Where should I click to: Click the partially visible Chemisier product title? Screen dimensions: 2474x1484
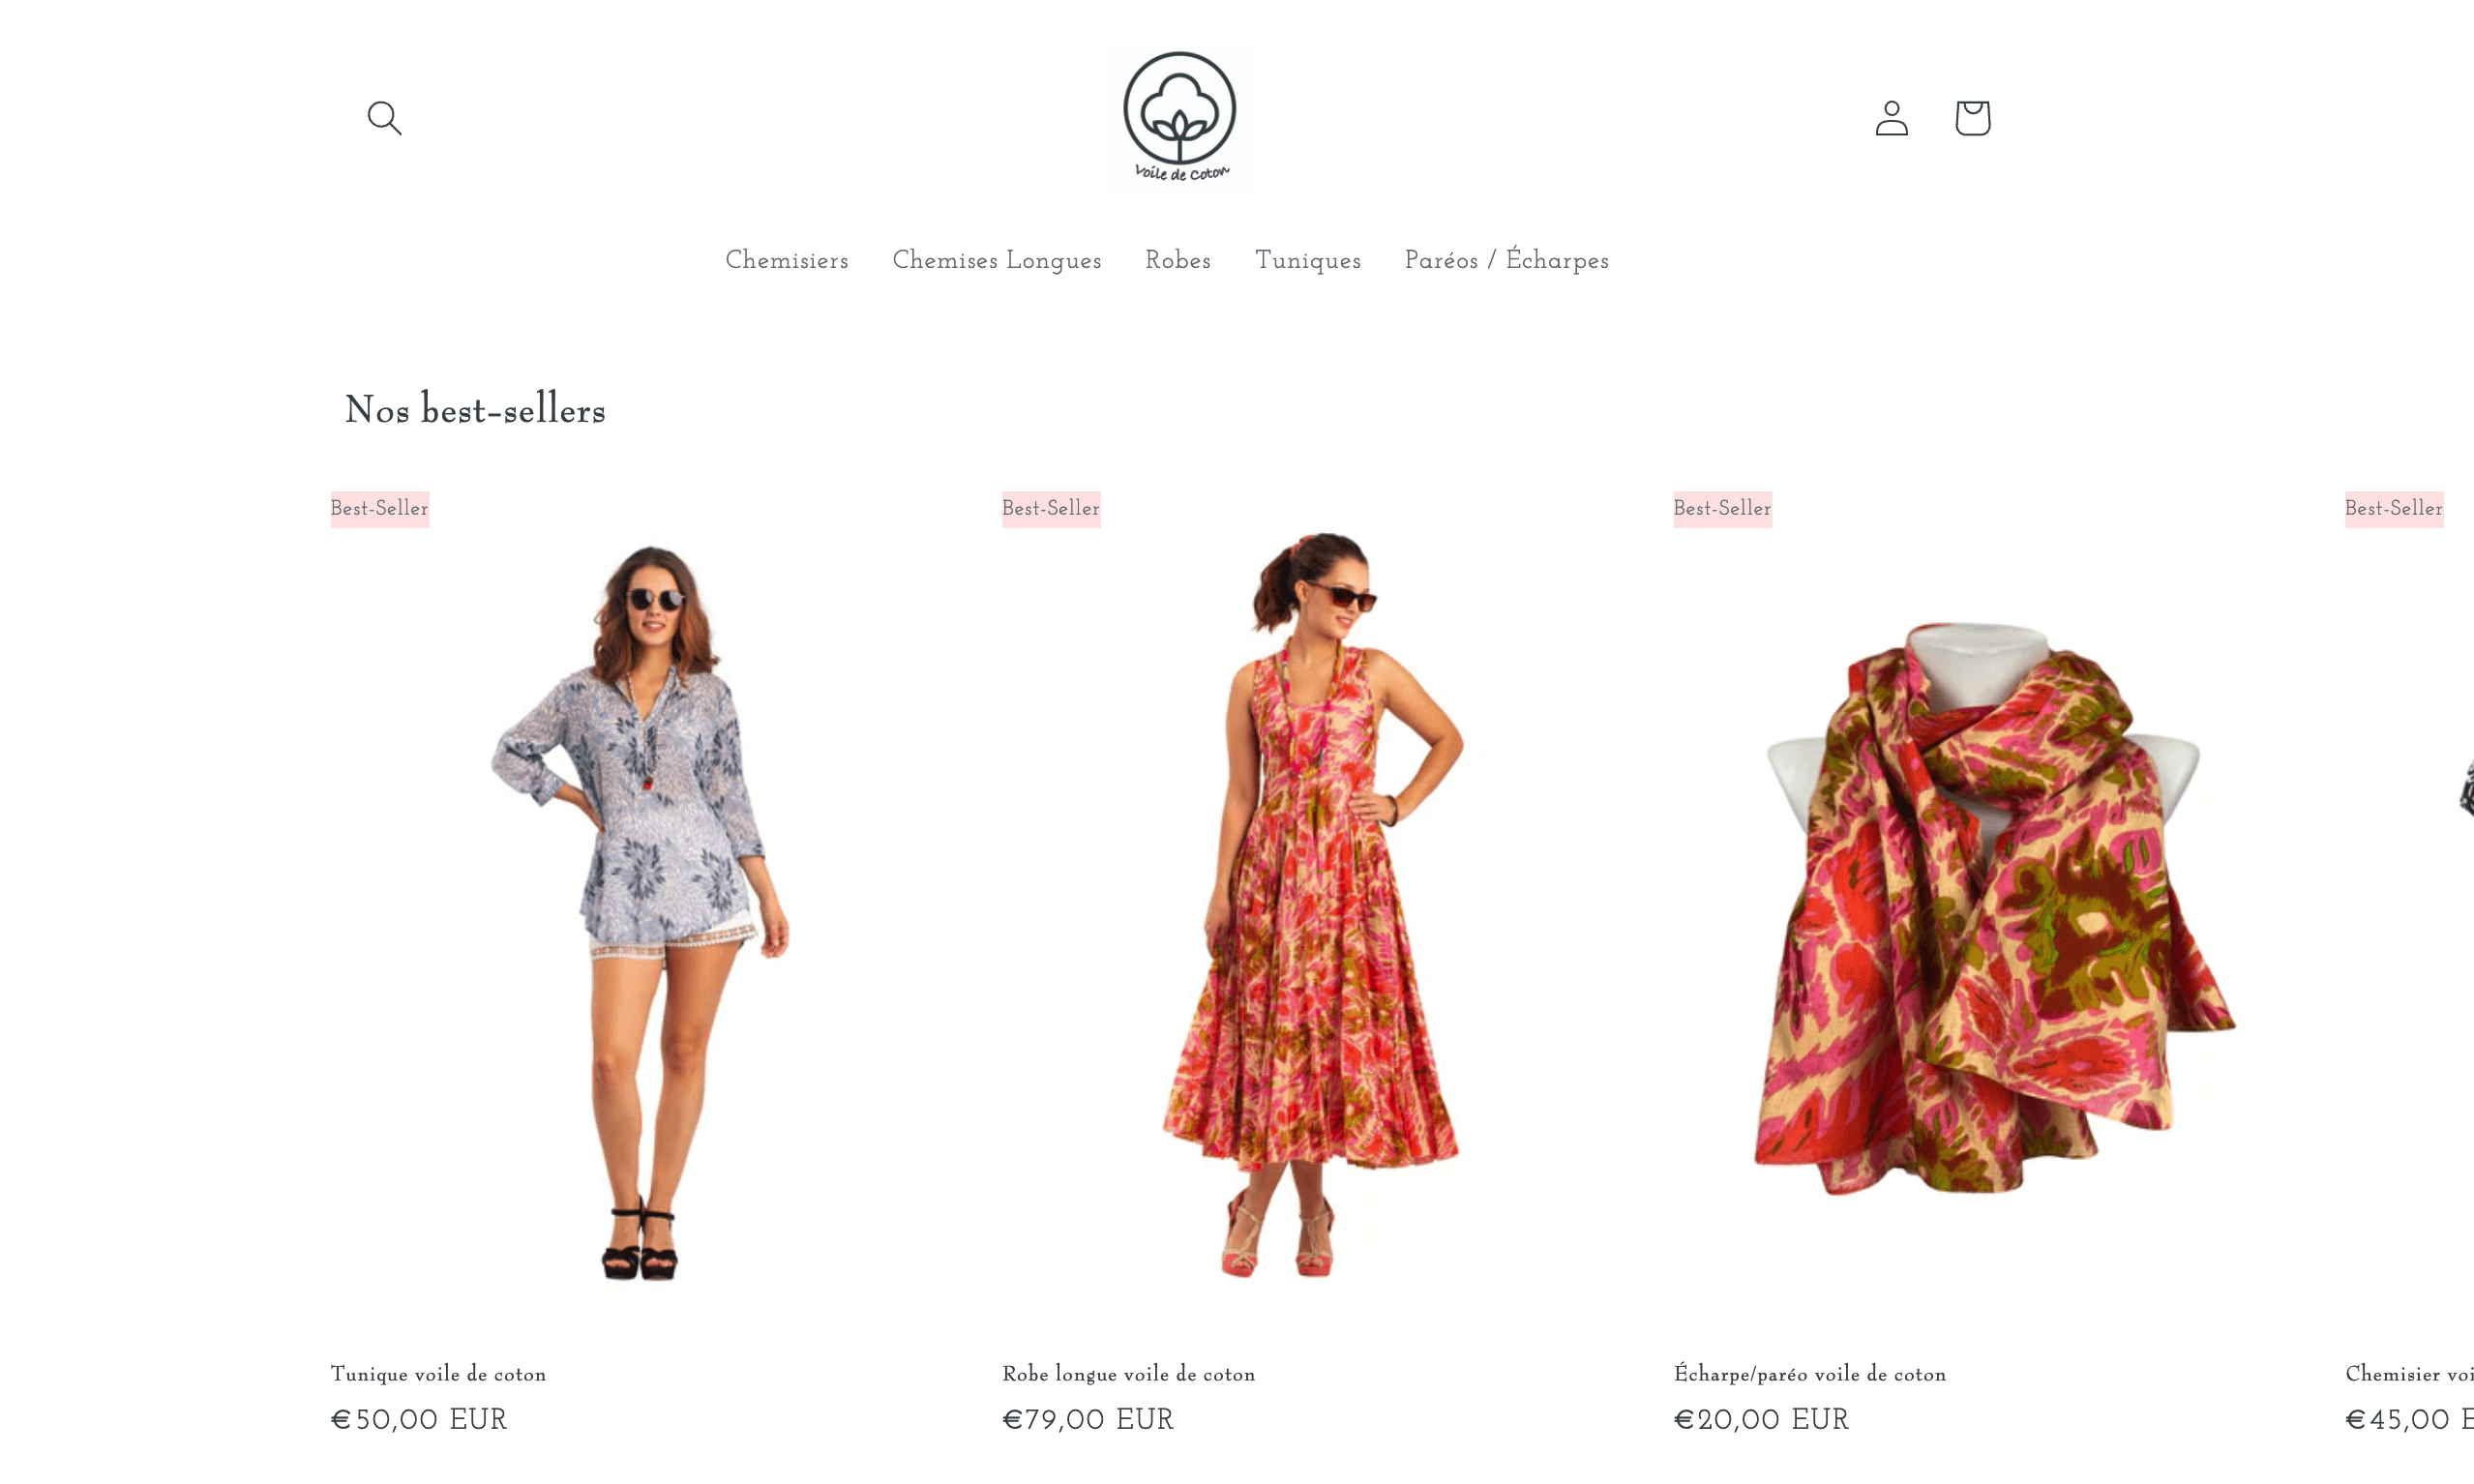click(x=2409, y=1374)
